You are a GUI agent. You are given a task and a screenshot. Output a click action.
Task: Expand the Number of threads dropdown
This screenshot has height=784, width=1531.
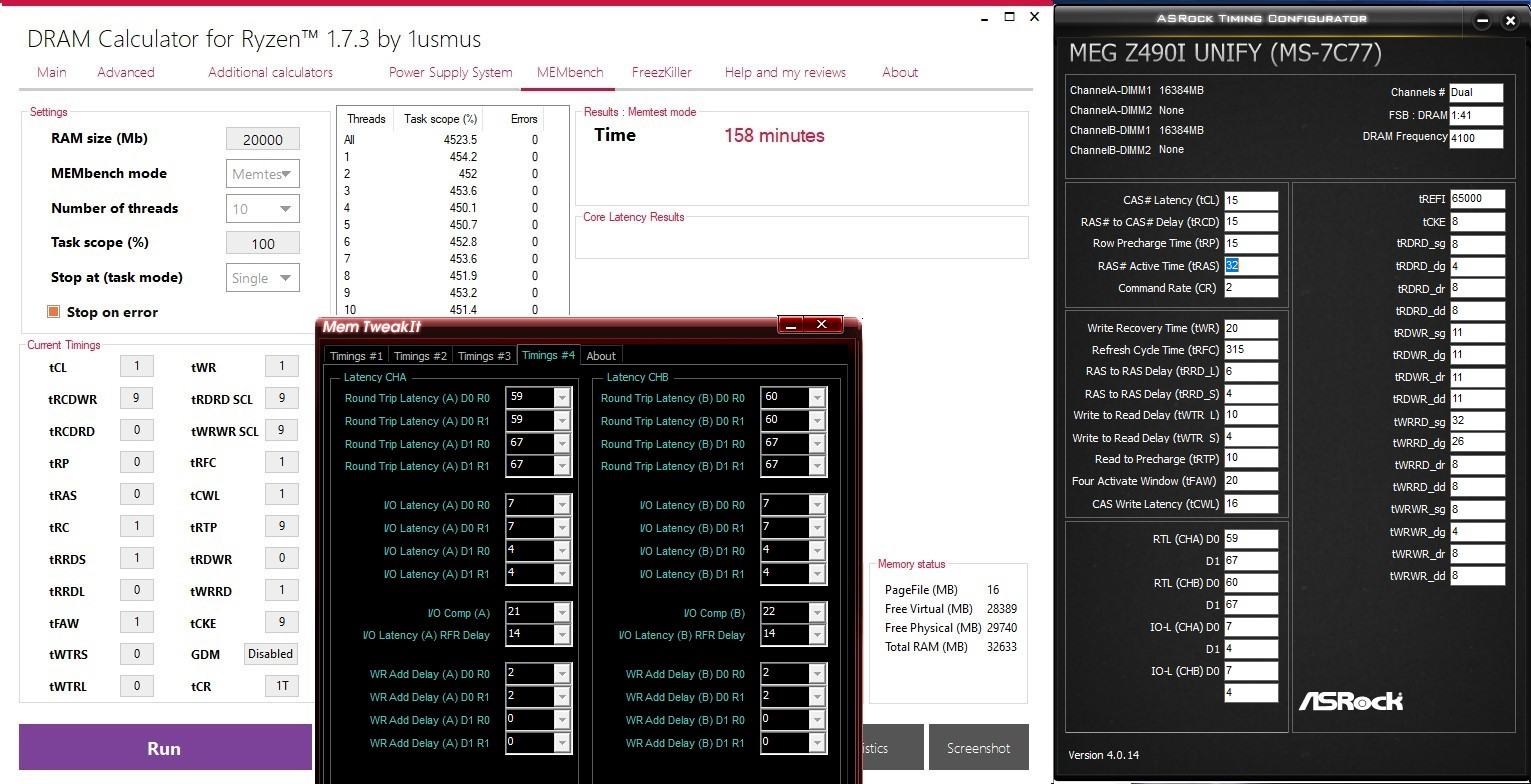point(263,209)
